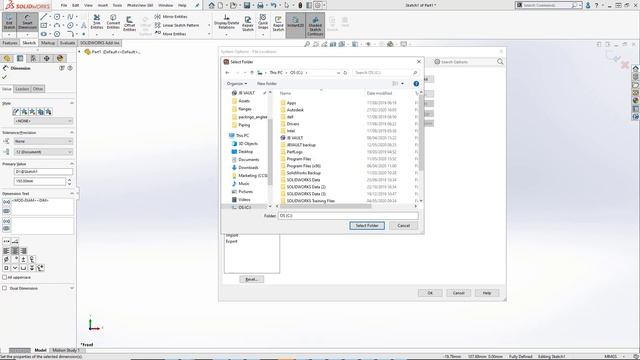The height and width of the screenshot is (360, 640).
Task: Collapse the Primary Value section
Action: (x=72, y=164)
